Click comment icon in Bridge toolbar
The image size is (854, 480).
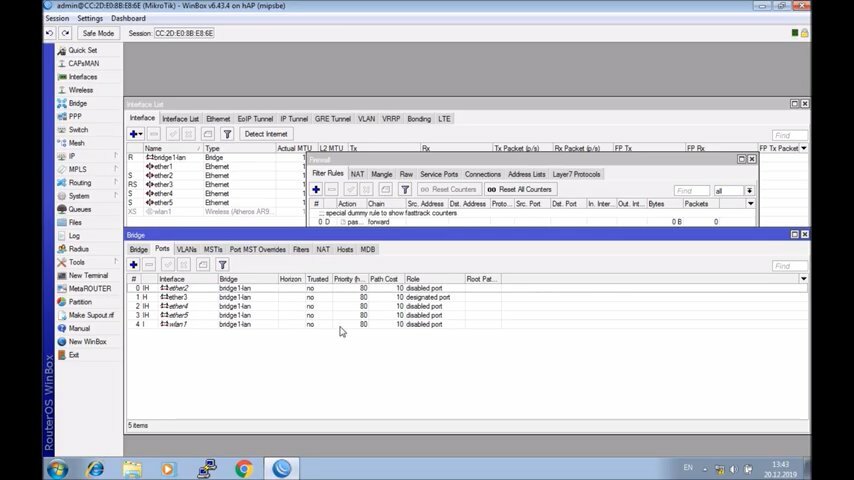point(203,265)
